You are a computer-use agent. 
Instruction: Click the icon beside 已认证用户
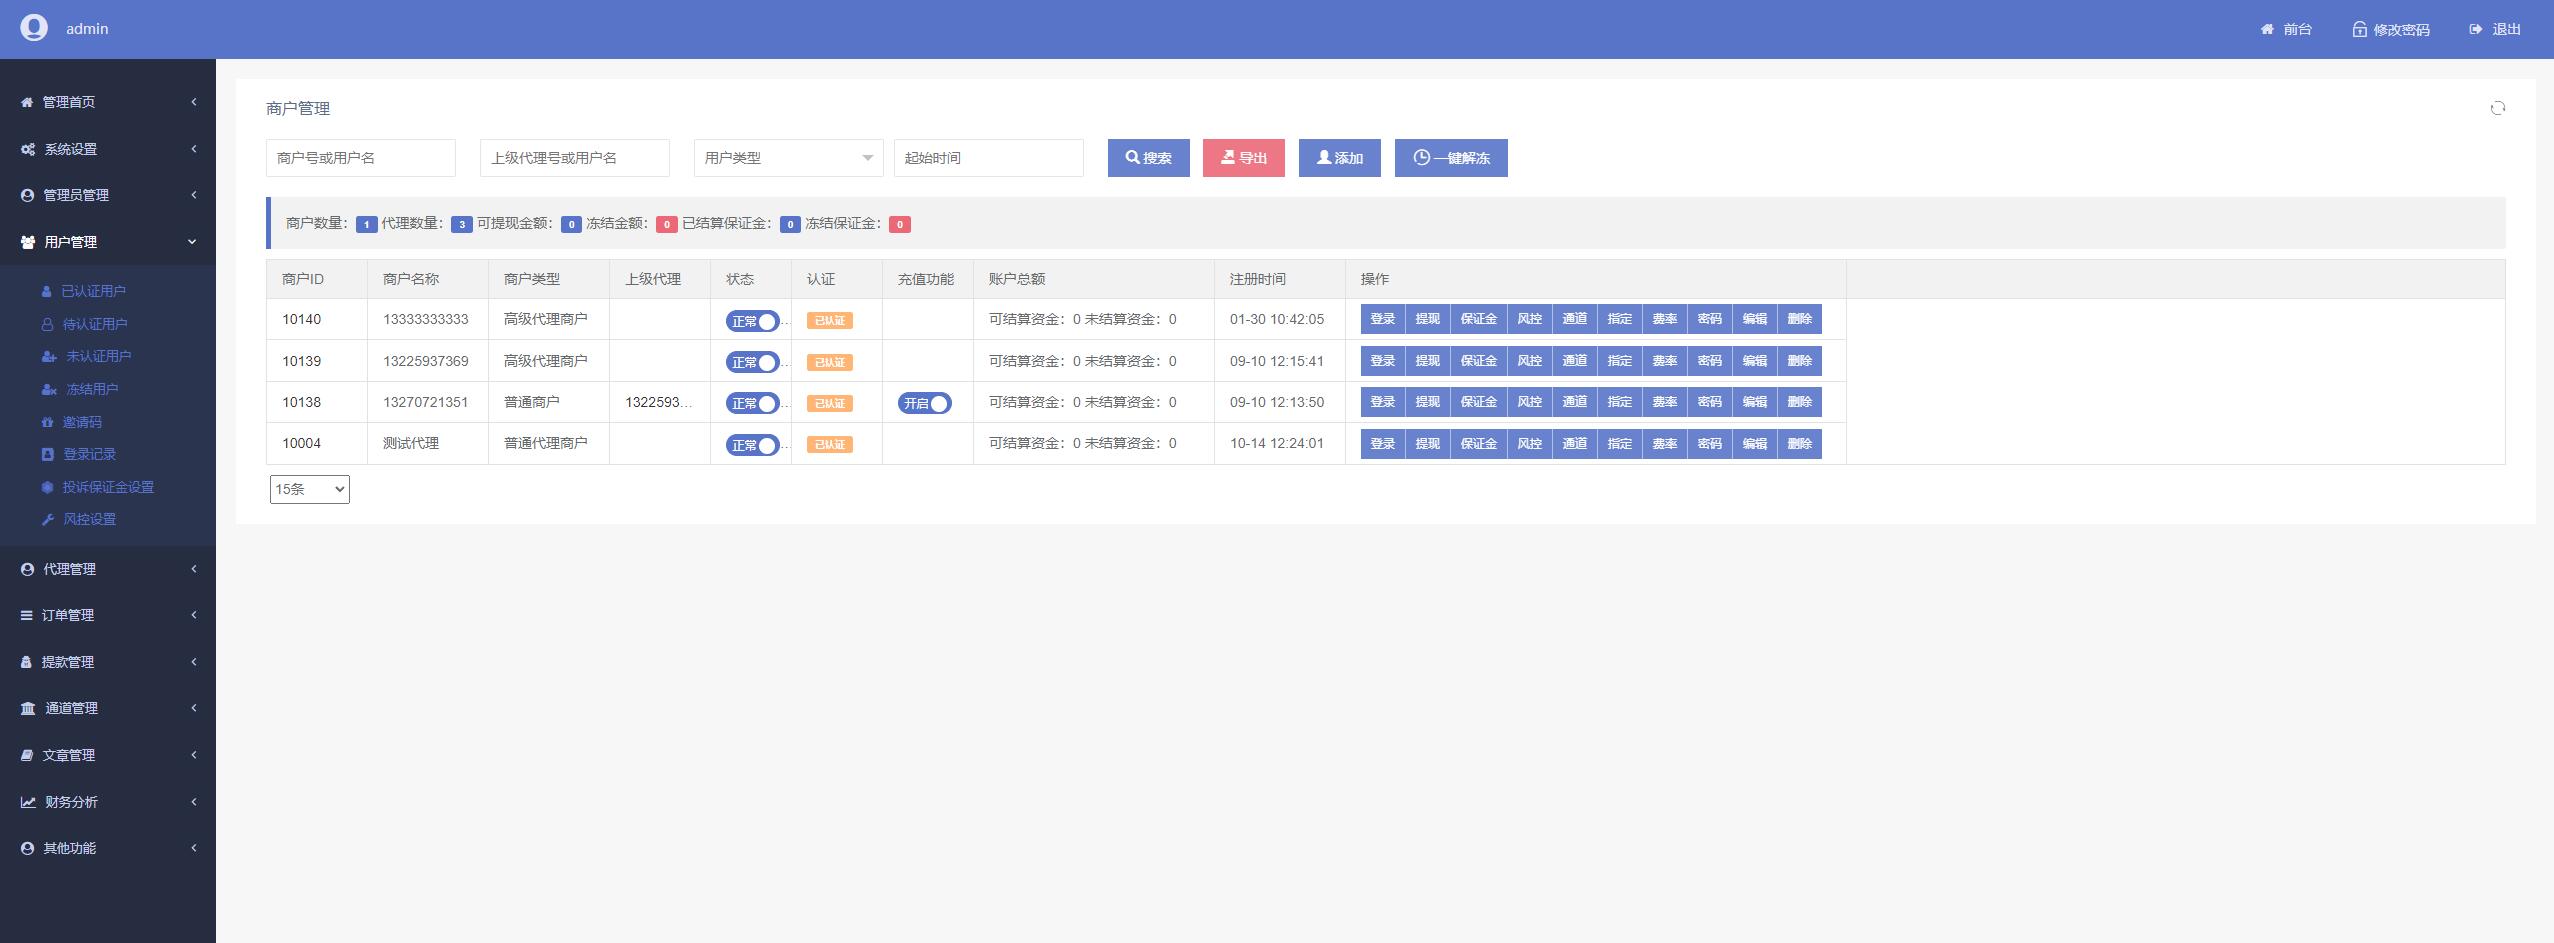coord(46,291)
